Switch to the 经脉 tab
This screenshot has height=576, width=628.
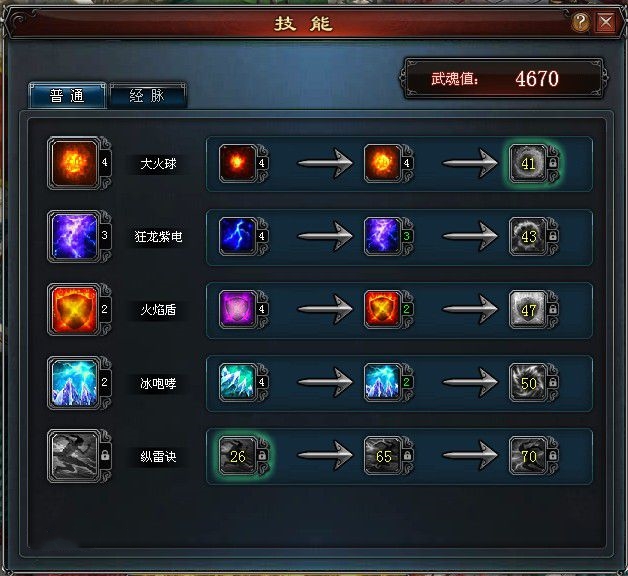pyautogui.click(x=148, y=96)
